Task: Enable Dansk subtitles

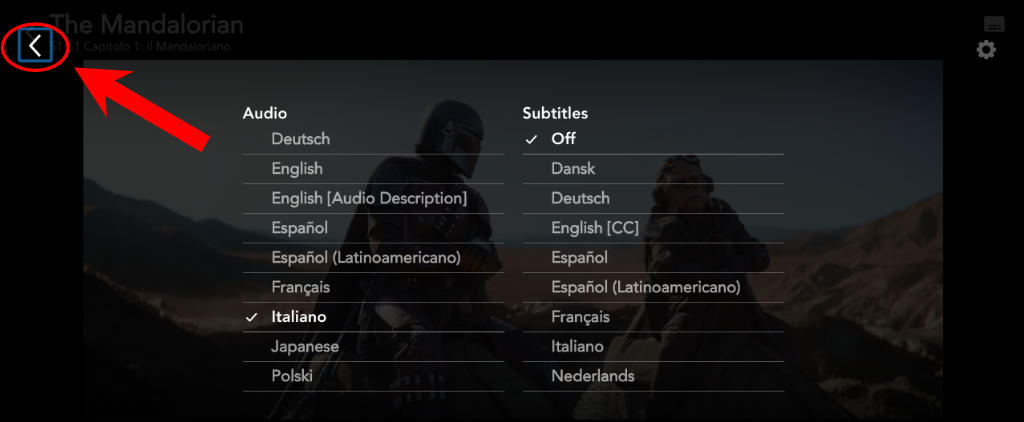Action: tap(653, 169)
